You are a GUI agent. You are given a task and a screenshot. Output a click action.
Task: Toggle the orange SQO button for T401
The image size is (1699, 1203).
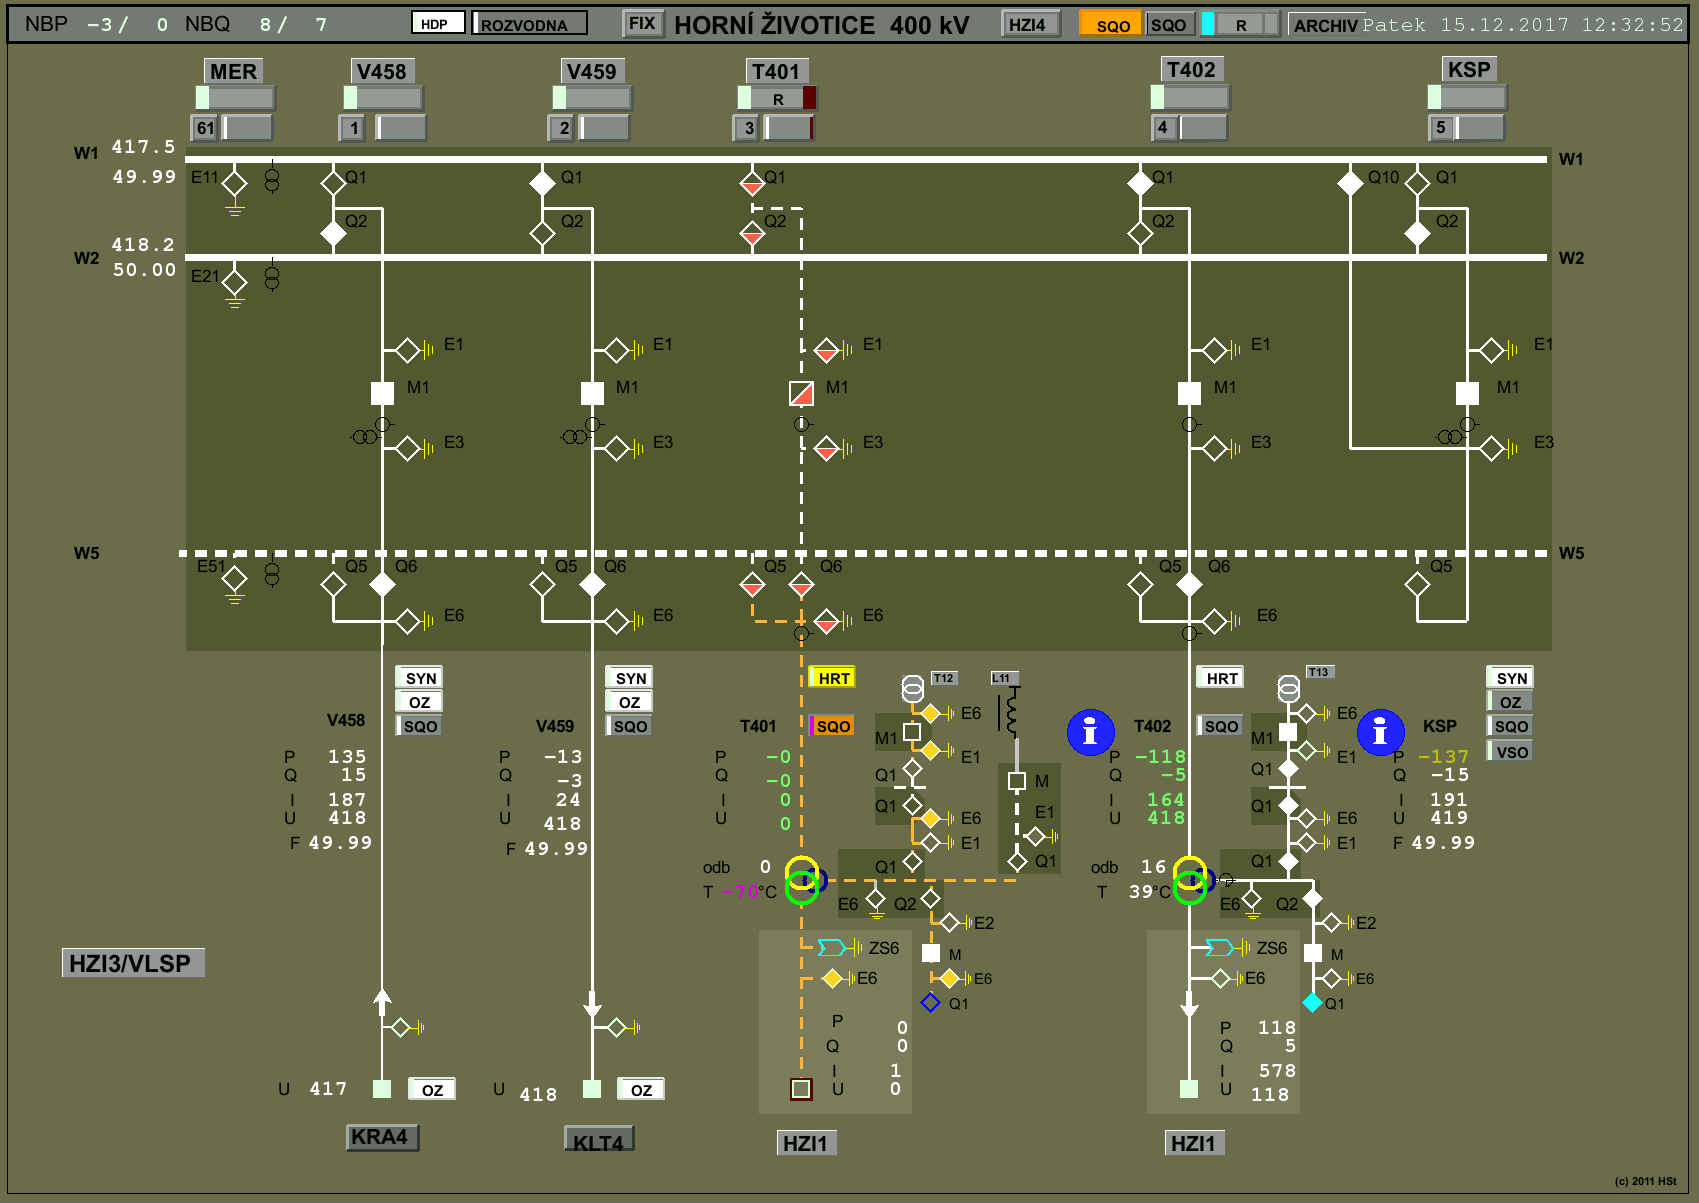832,726
